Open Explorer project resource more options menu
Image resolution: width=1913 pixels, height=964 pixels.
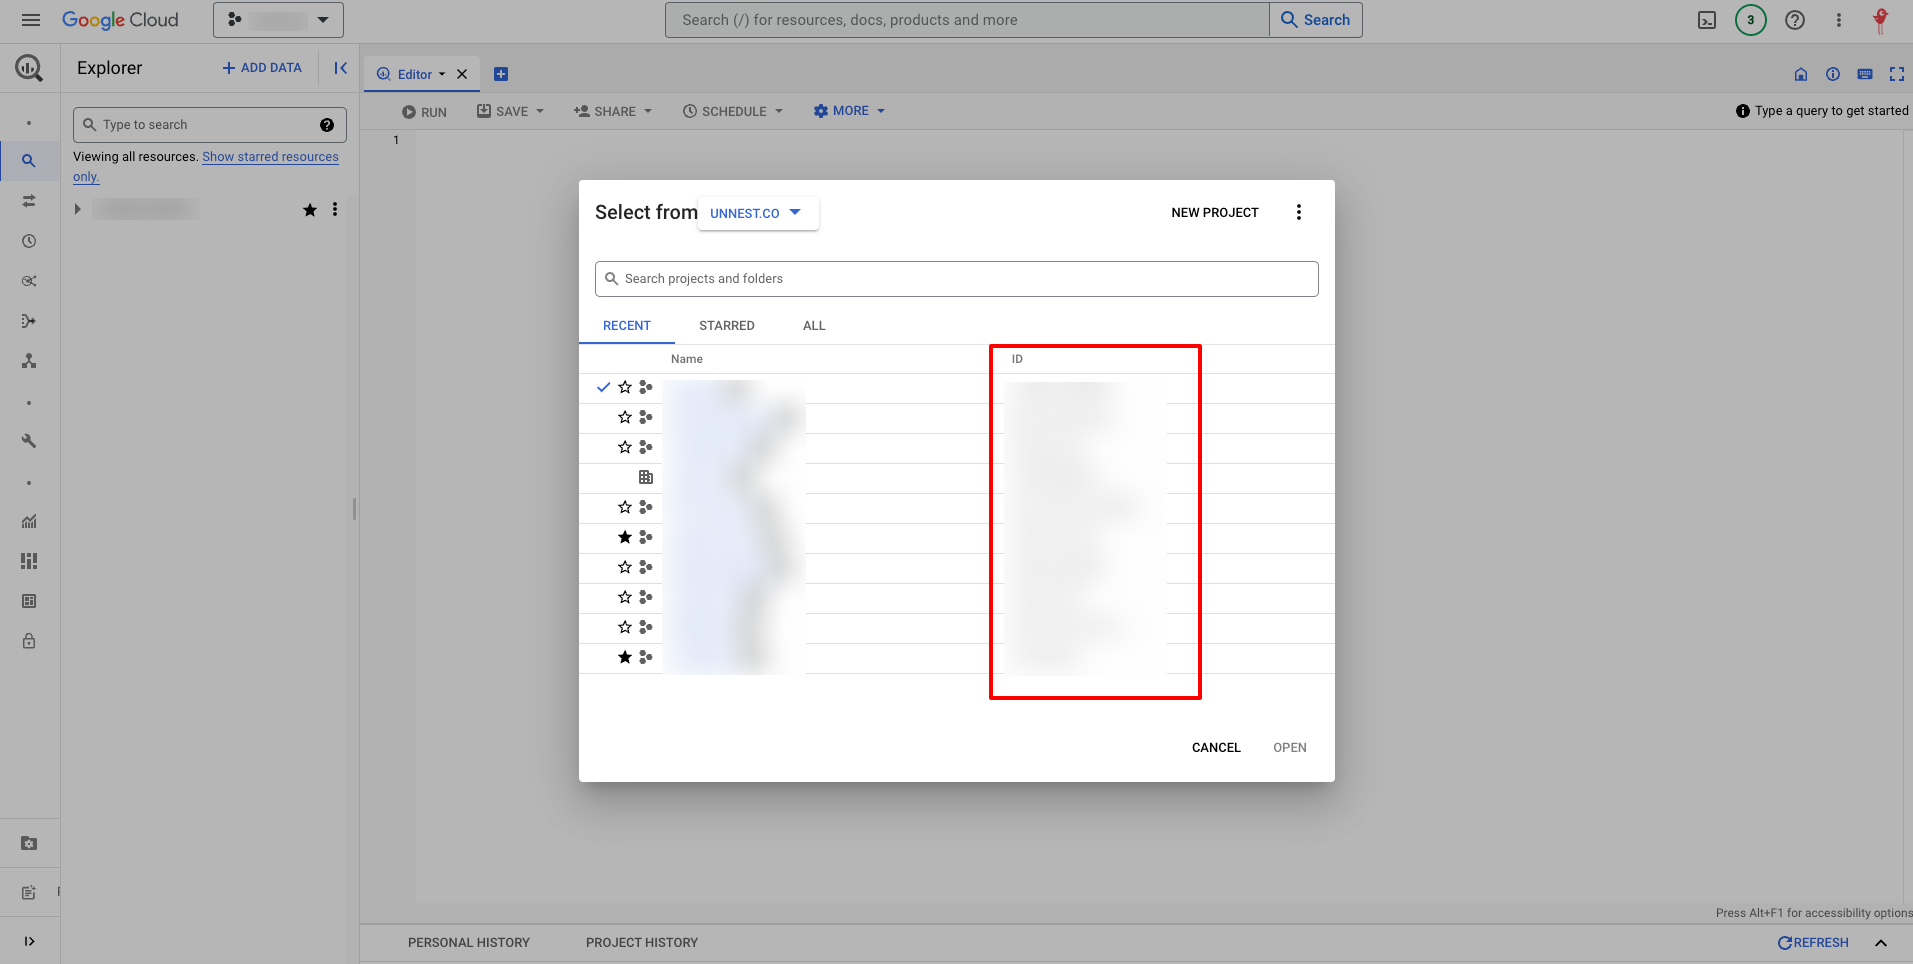(335, 209)
